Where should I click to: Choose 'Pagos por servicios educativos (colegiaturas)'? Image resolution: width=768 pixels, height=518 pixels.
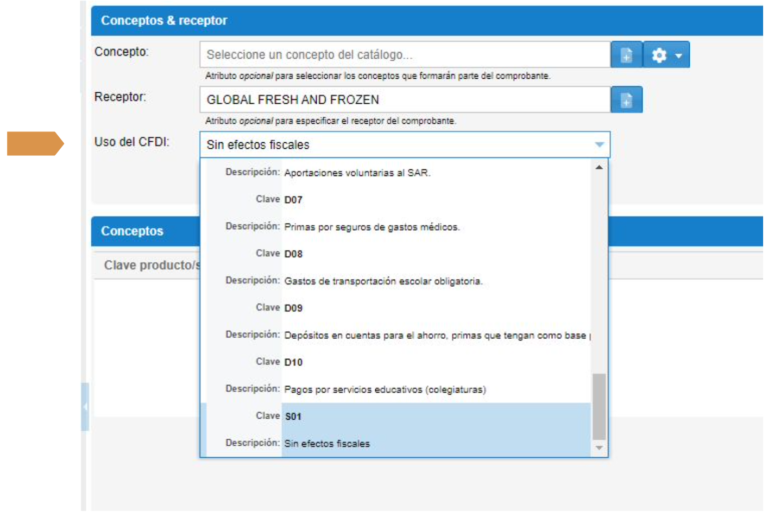385,389
